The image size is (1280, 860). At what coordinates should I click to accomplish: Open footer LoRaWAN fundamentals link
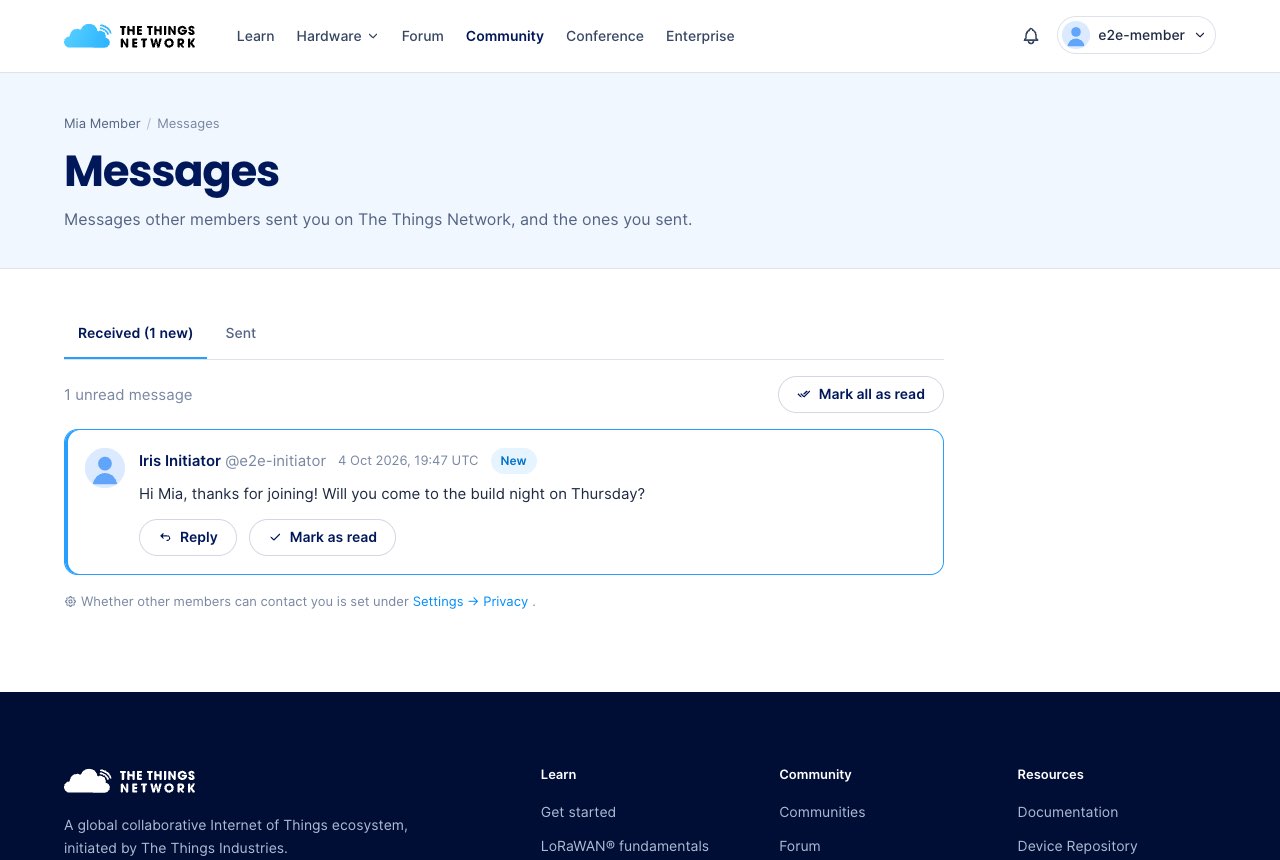click(x=625, y=846)
